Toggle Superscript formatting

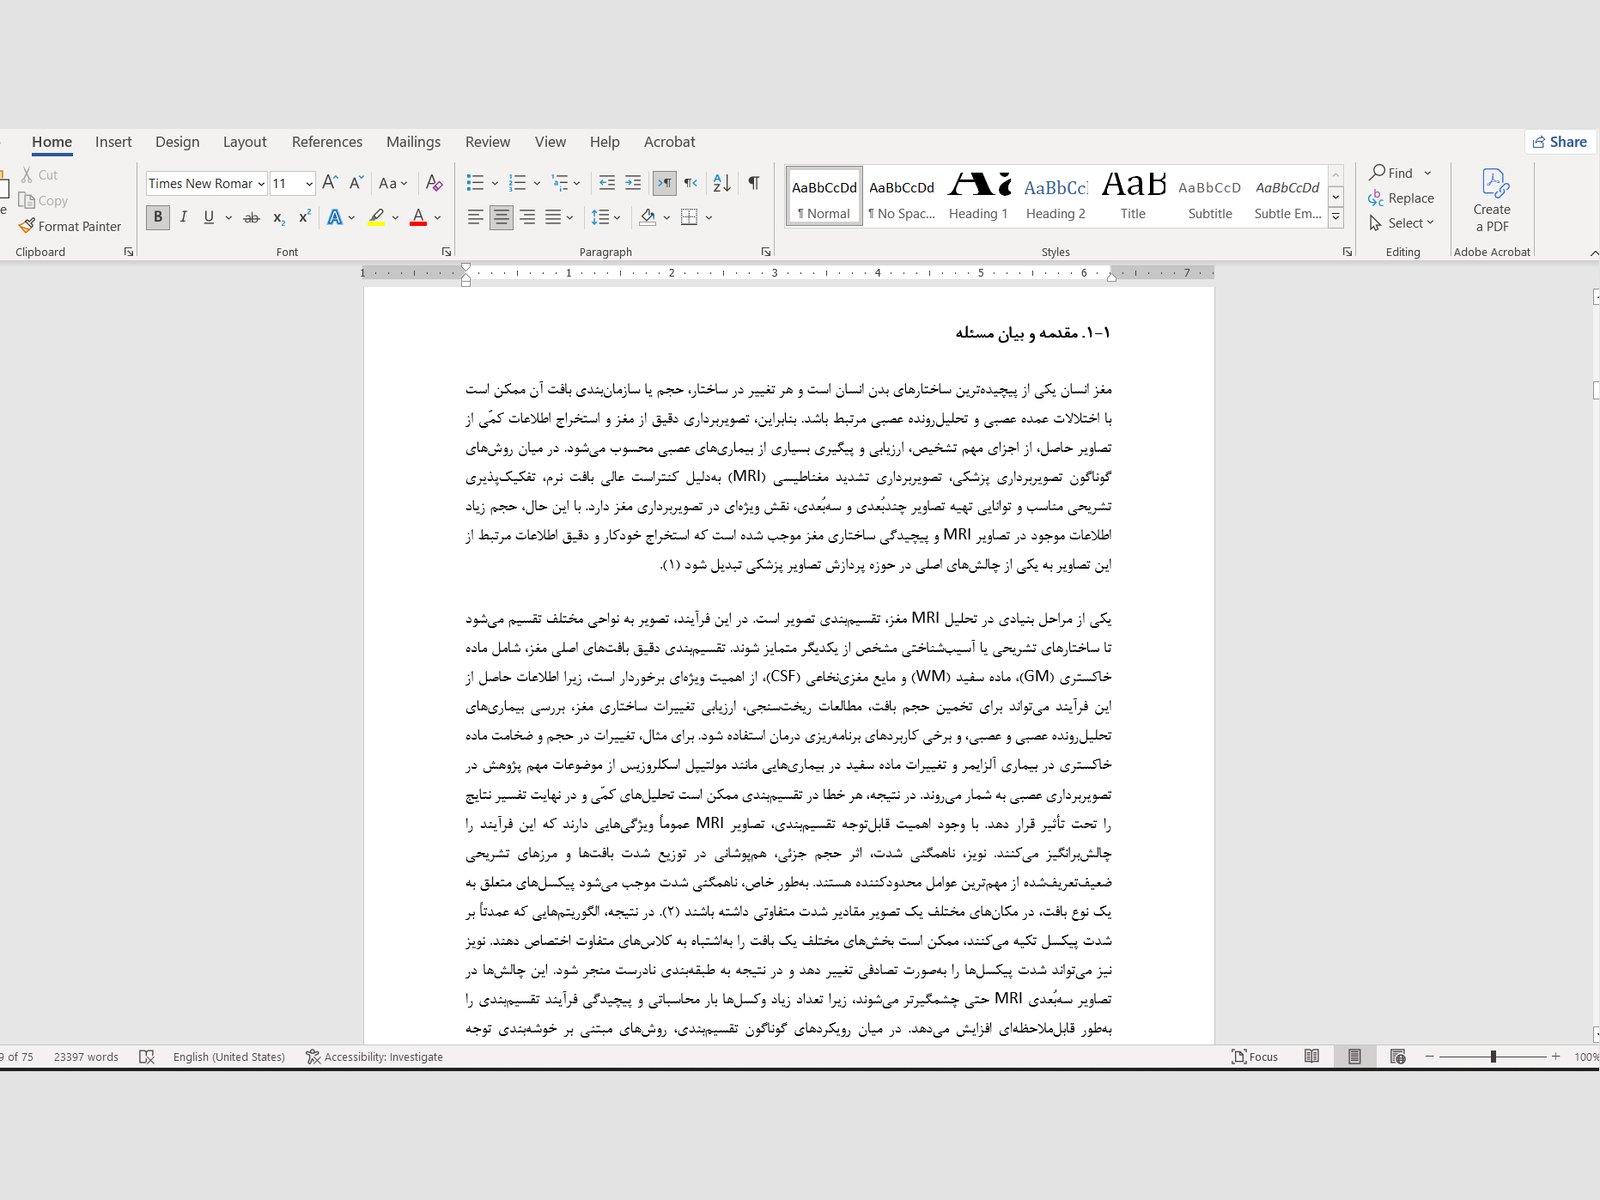(304, 217)
